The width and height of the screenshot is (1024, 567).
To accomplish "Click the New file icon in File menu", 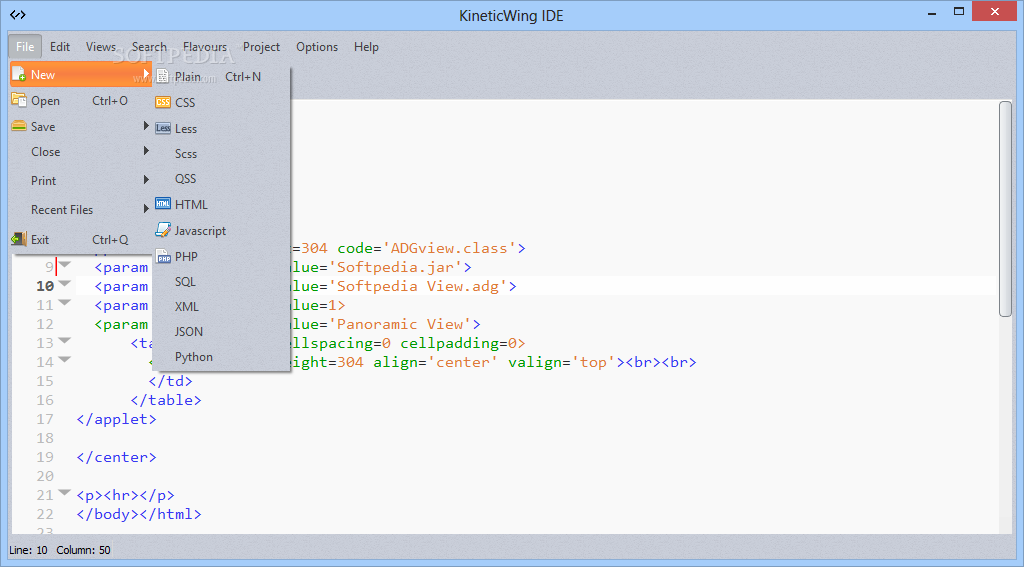I will pyautogui.click(x=19, y=74).
